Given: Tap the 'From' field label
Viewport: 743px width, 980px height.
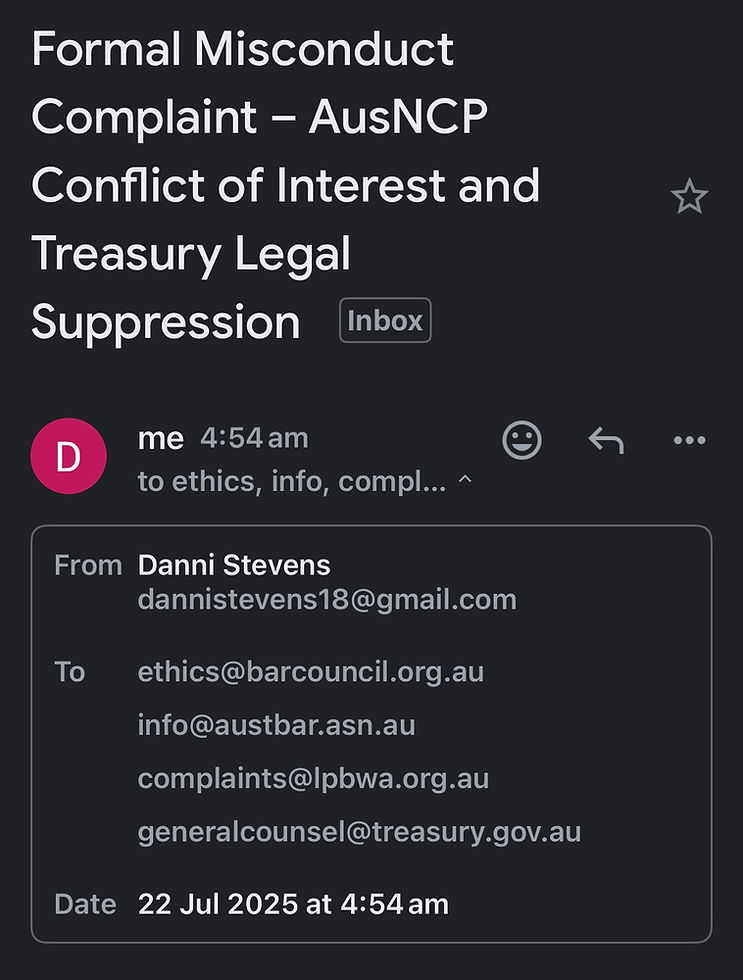Looking at the screenshot, I should [x=88, y=565].
